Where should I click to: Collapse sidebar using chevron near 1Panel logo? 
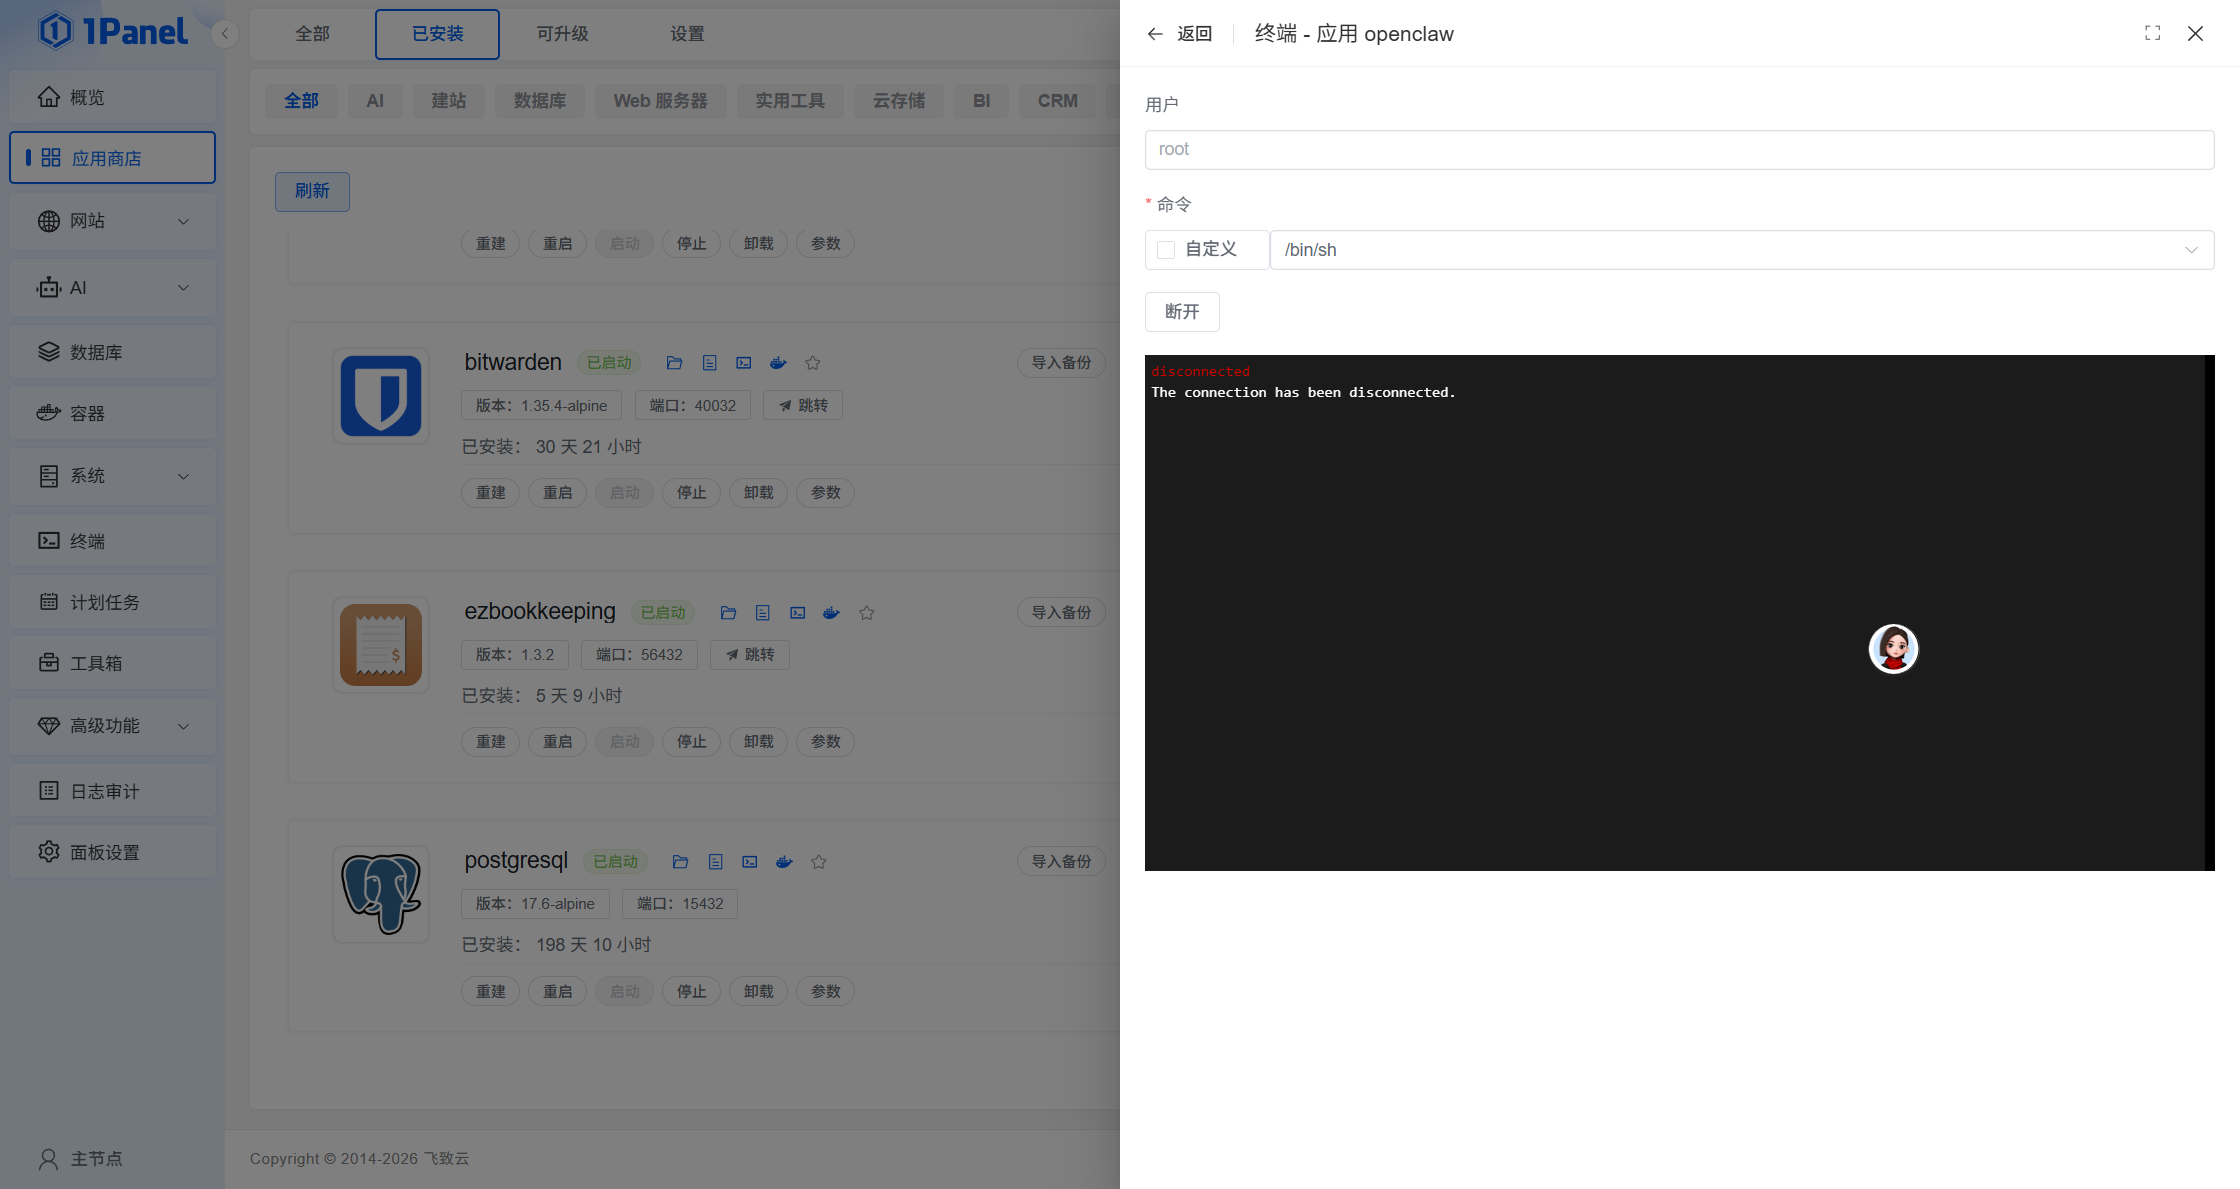click(225, 34)
